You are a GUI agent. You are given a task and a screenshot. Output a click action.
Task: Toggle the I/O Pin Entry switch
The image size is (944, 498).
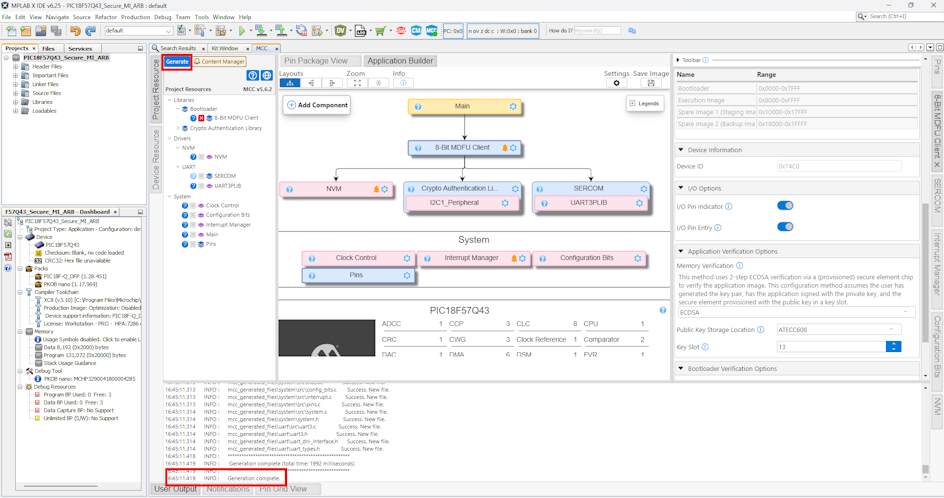[x=785, y=227]
